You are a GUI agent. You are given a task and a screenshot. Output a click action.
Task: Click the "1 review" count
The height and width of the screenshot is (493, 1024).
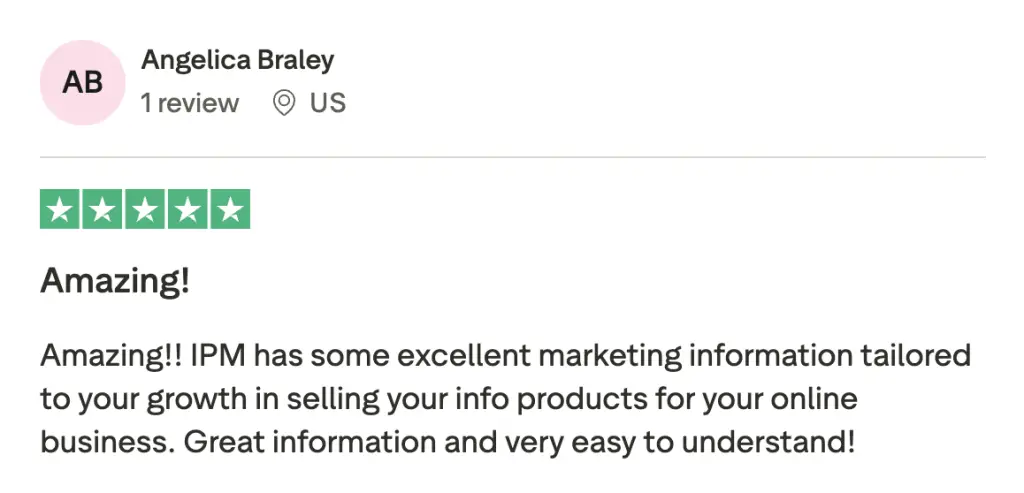pos(190,103)
